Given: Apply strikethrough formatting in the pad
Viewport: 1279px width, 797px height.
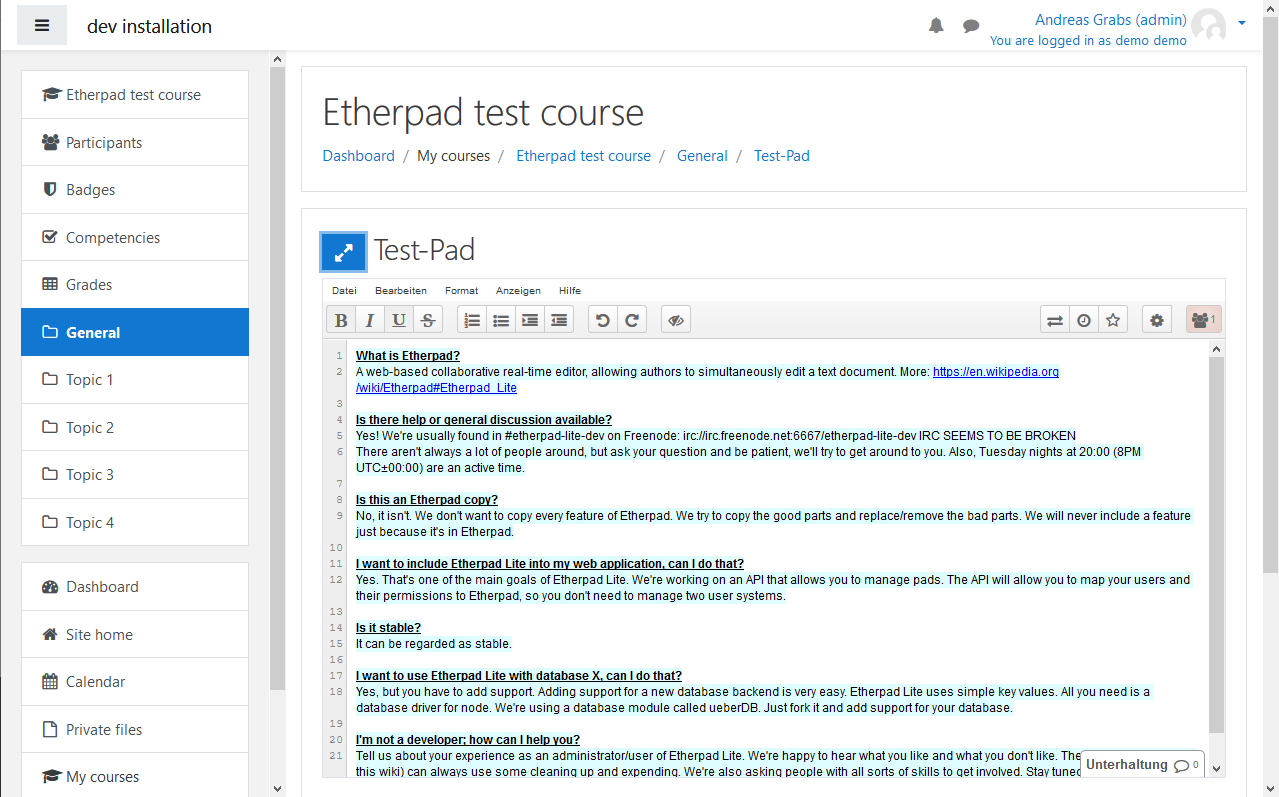Looking at the screenshot, I should (x=428, y=320).
